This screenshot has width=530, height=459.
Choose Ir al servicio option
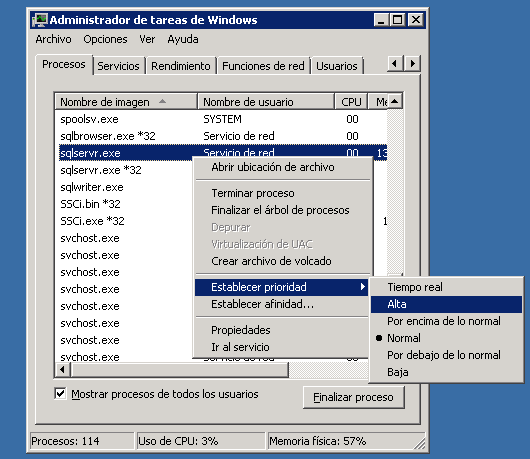tap(281, 347)
